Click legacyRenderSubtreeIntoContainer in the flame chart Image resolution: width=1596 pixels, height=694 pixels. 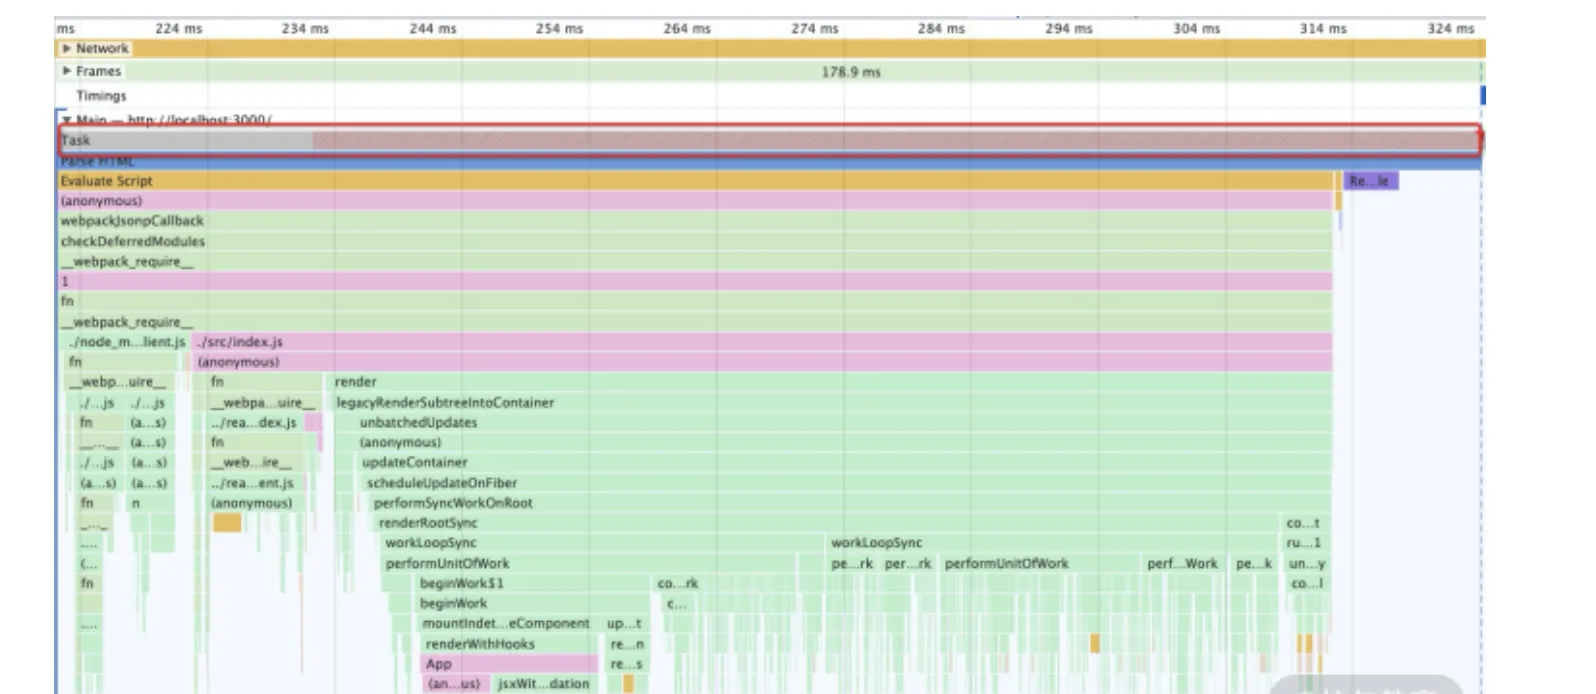(445, 403)
